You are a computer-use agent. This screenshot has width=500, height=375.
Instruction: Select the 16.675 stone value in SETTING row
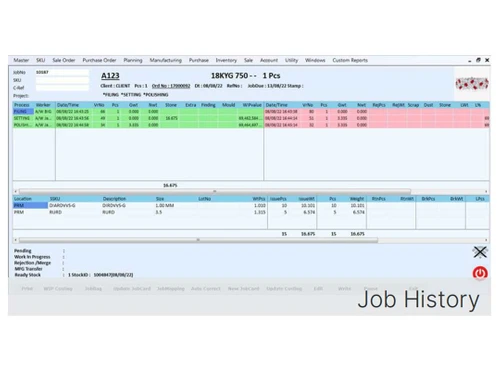(171, 118)
